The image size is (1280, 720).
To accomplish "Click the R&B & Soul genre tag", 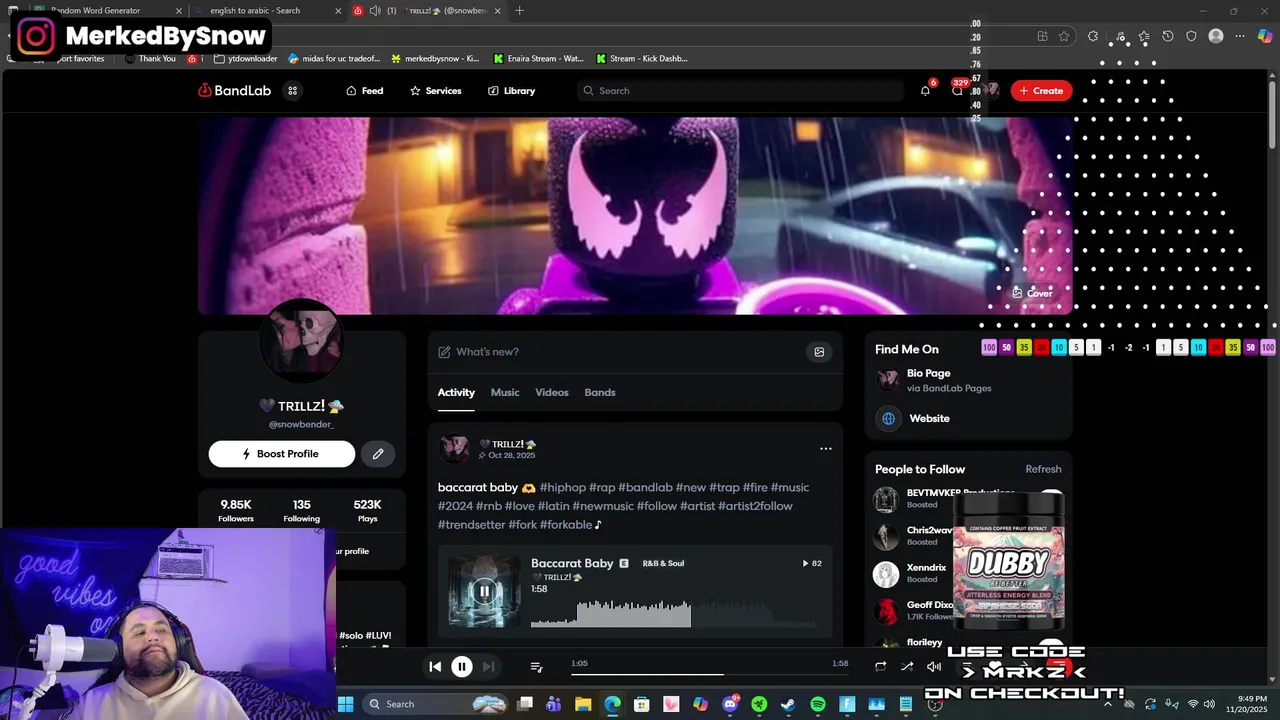I will 663,564.
